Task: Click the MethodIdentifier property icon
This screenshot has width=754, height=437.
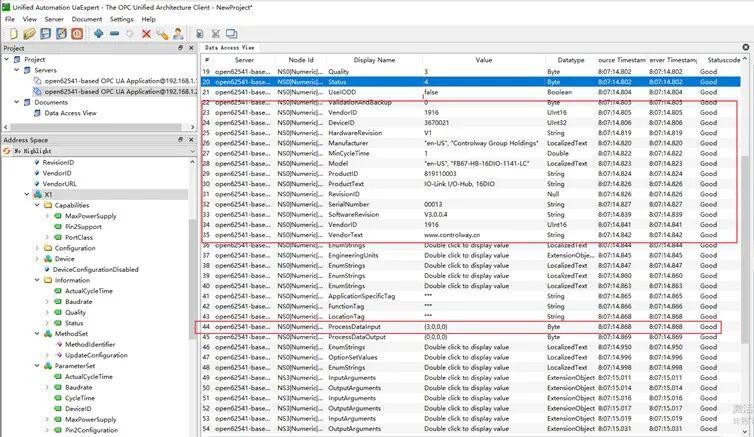Action: point(59,344)
